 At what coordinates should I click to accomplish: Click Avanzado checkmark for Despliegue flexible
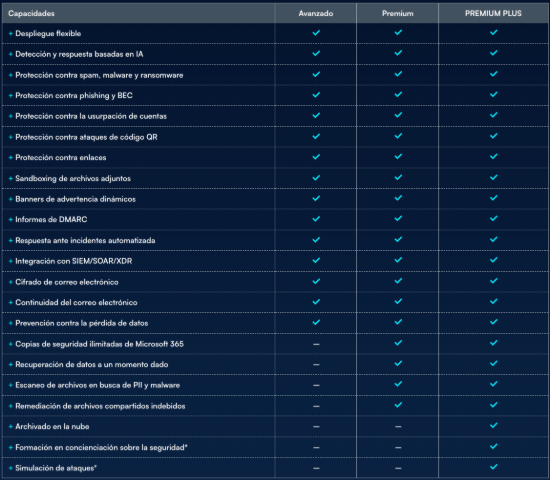(x=316, y=33)
